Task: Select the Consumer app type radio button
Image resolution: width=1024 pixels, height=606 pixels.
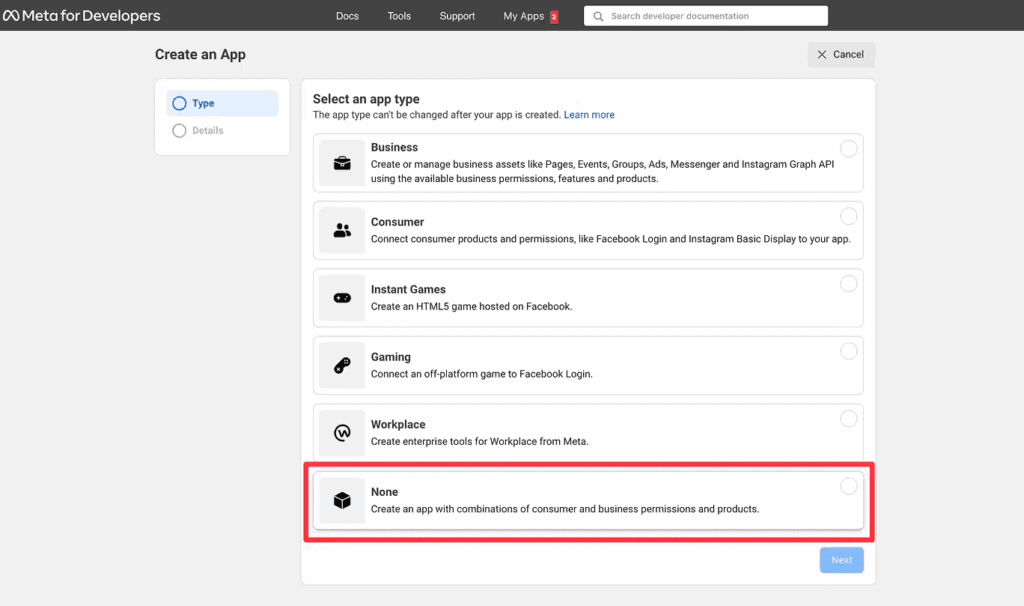Action: 849,215
